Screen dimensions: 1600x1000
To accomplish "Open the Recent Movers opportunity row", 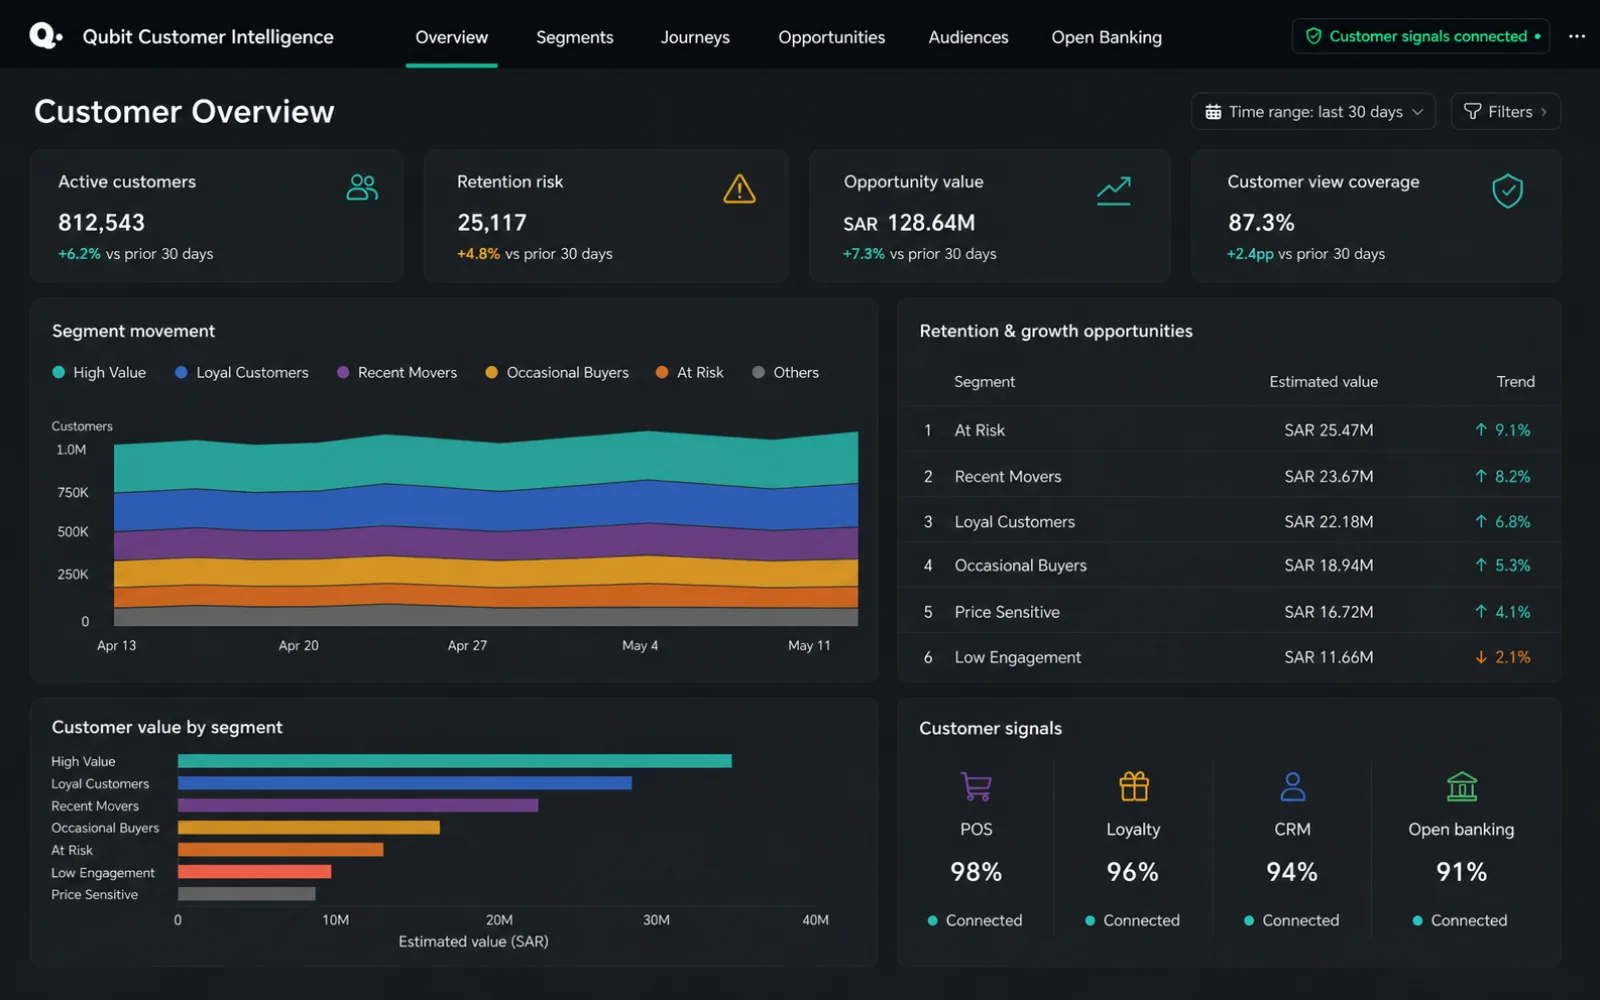I will (x=1229, y=476).
